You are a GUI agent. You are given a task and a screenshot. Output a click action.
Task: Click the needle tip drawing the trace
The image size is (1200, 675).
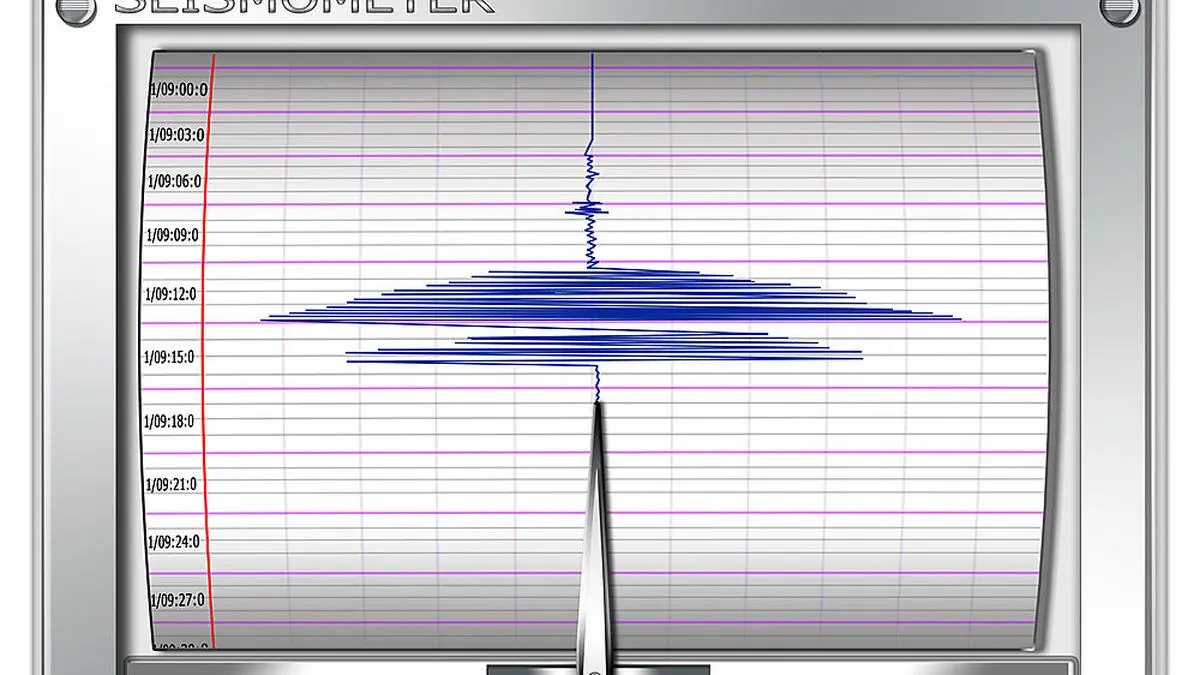point(597,404)
